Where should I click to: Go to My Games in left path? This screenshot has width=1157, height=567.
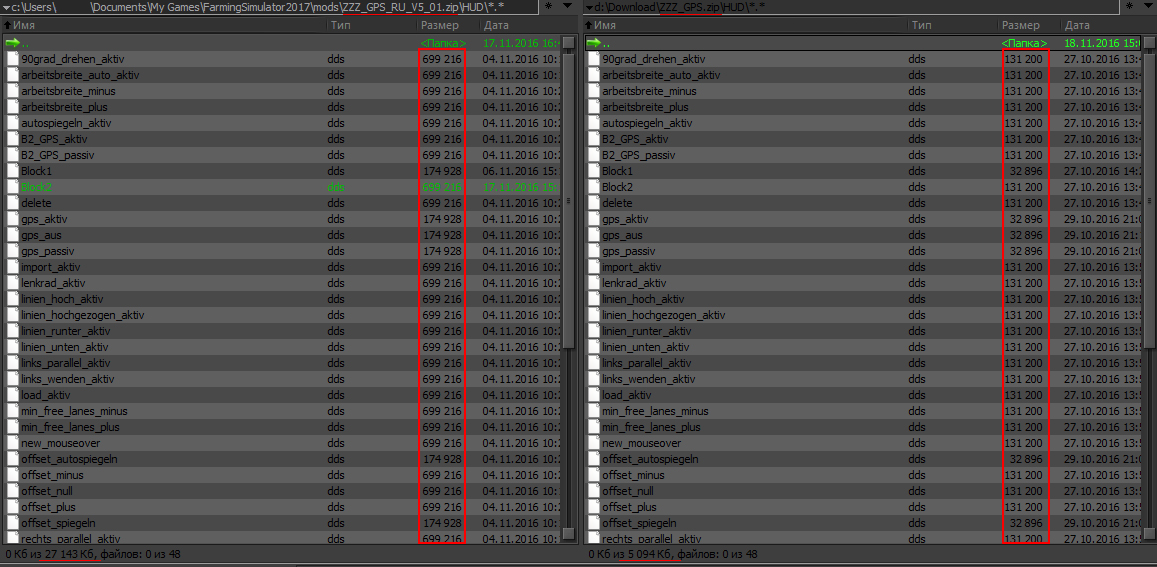pos(176,7)
